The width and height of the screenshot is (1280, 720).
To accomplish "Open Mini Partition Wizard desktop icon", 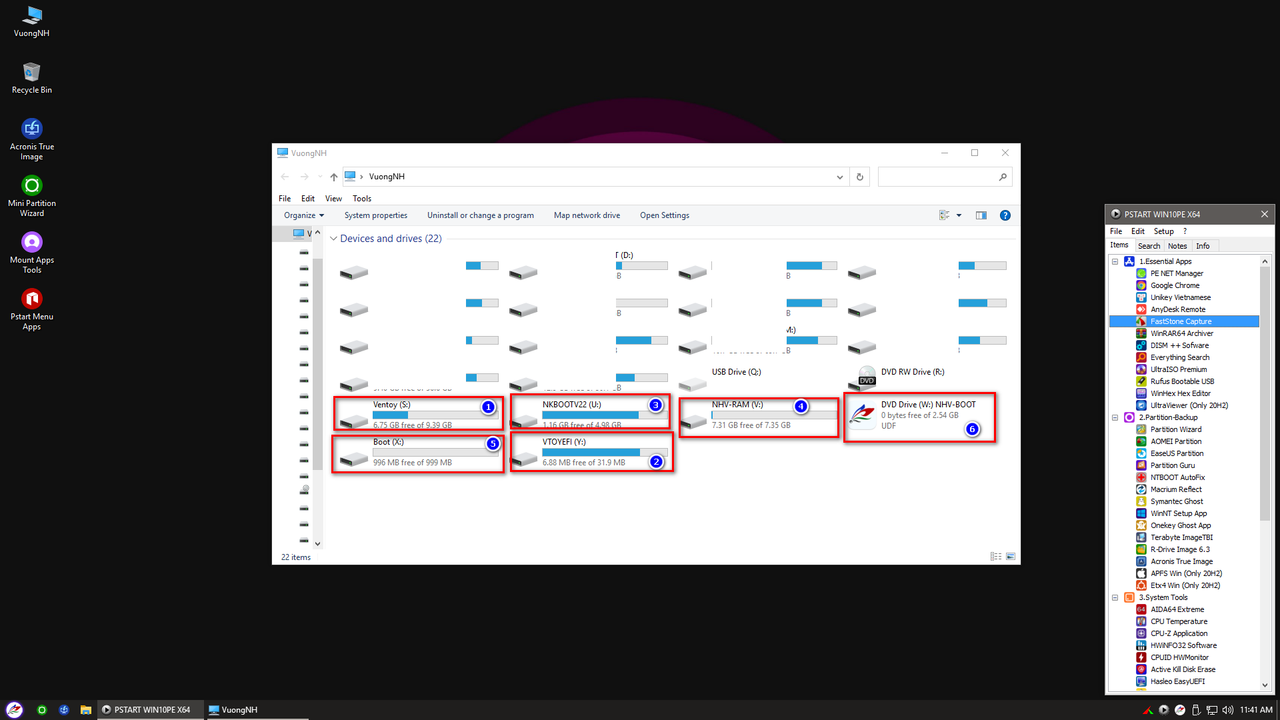I will (x=32, y=196).
